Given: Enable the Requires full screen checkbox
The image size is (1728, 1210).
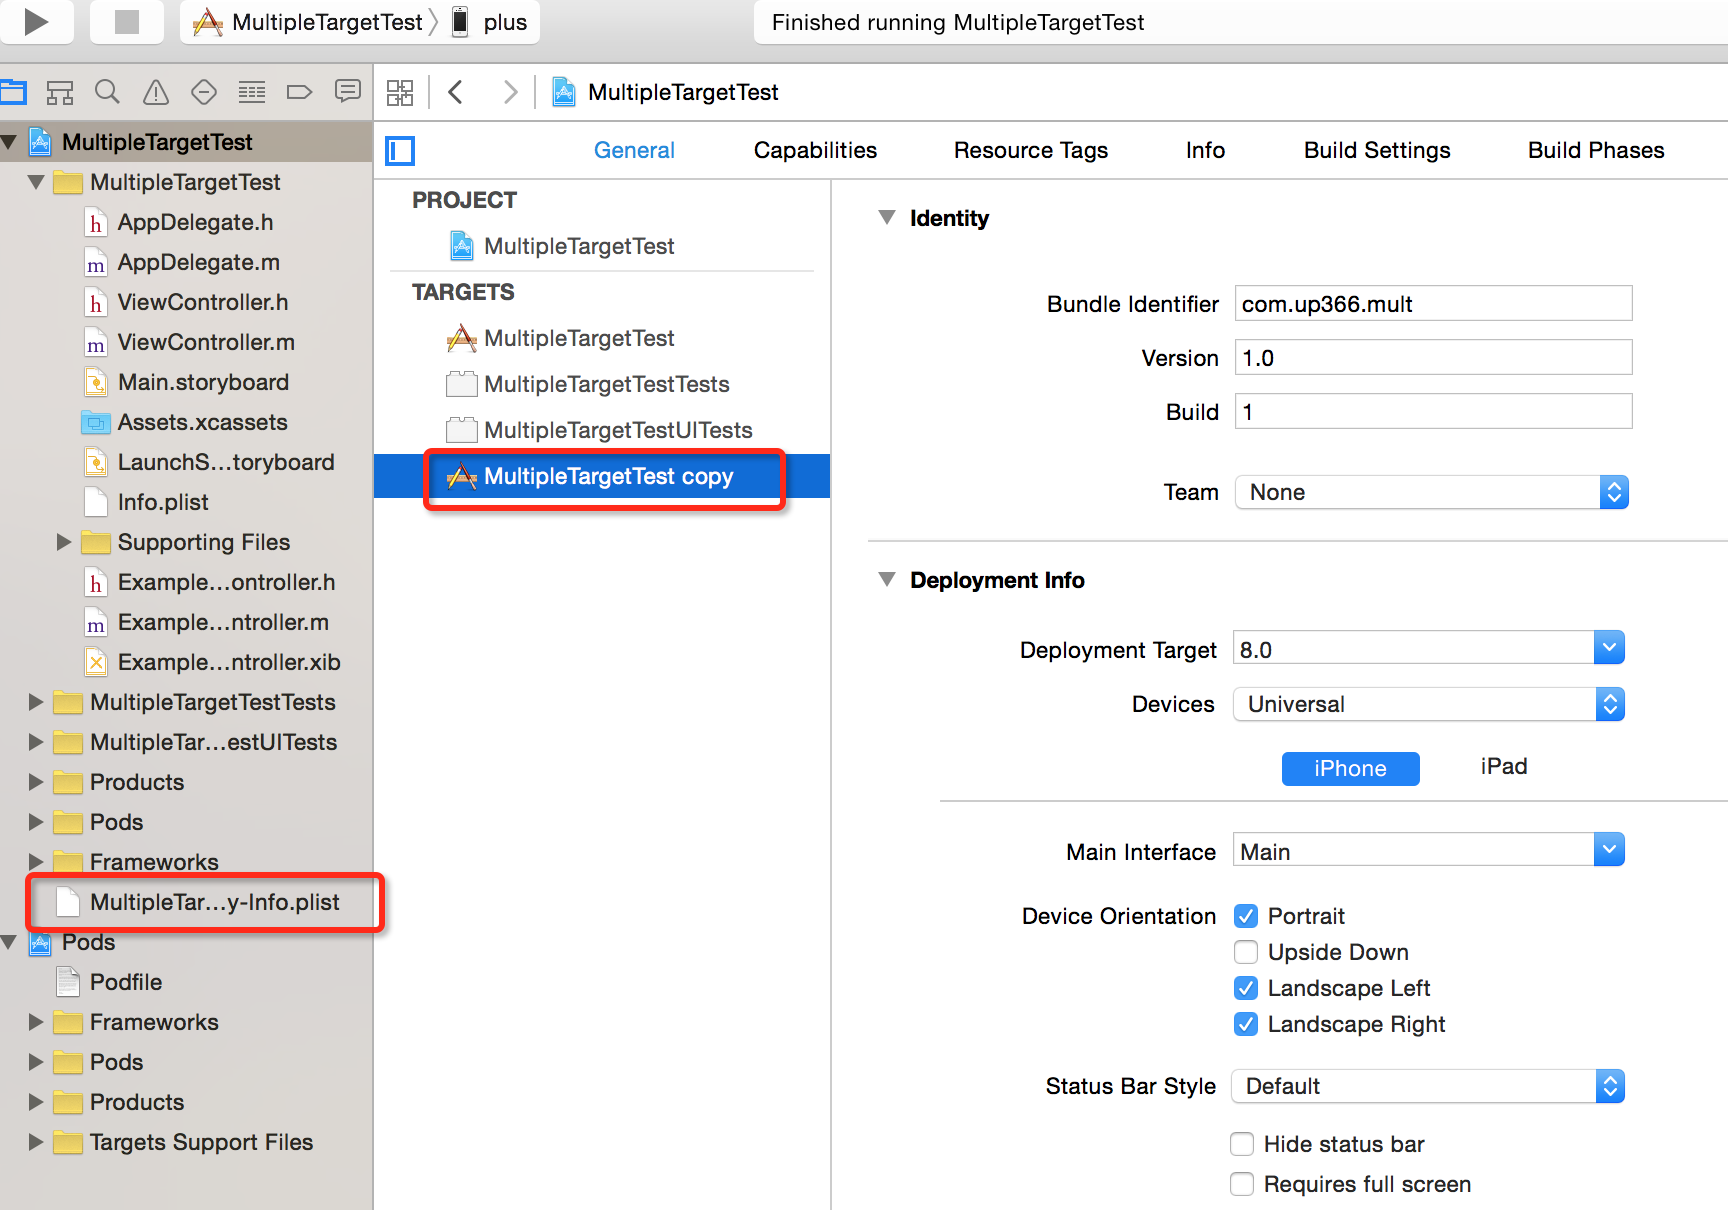Looking at the screenshot, I should pyautogui.click(x=1242, y=1184).
